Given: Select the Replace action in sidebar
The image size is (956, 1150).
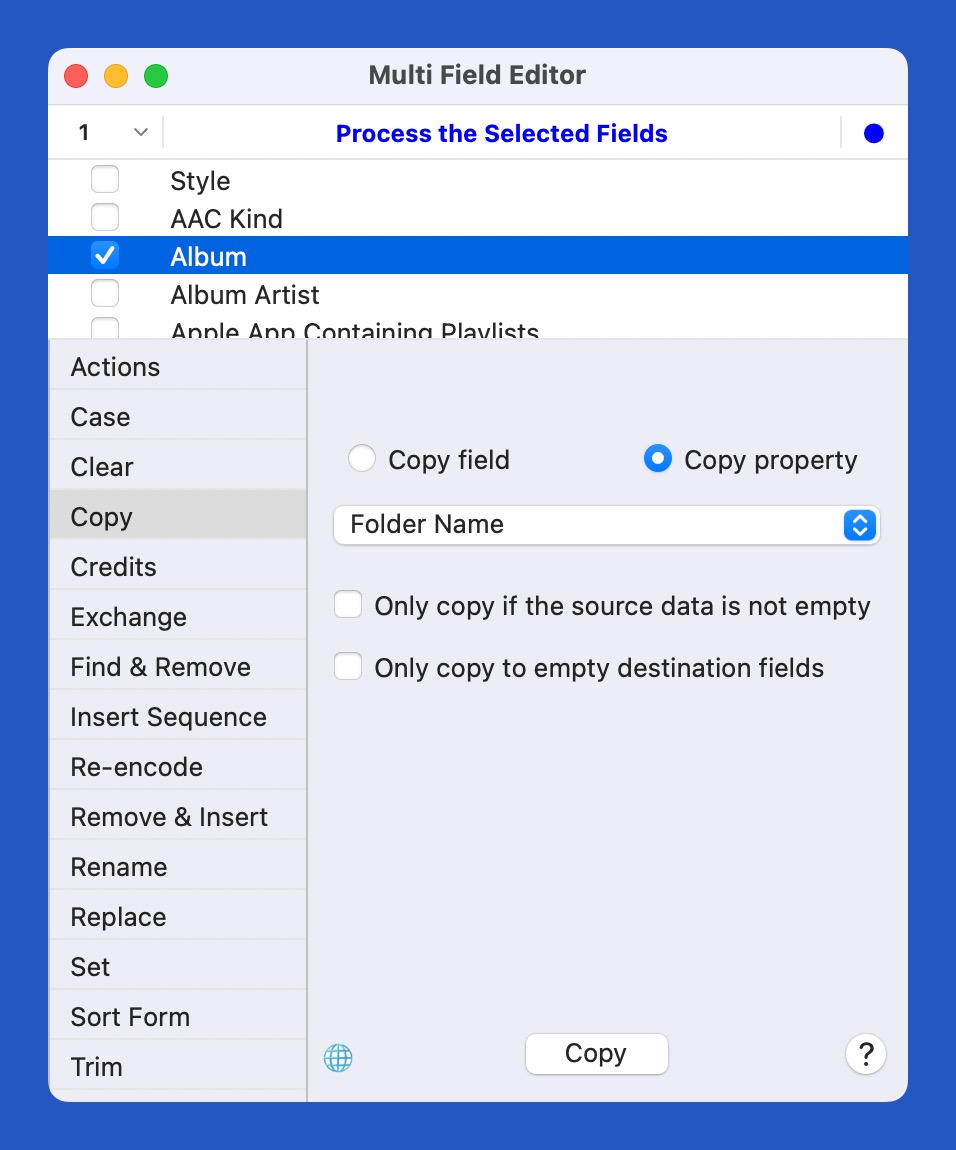Looking at the screenshot, I should click(118, 917).
